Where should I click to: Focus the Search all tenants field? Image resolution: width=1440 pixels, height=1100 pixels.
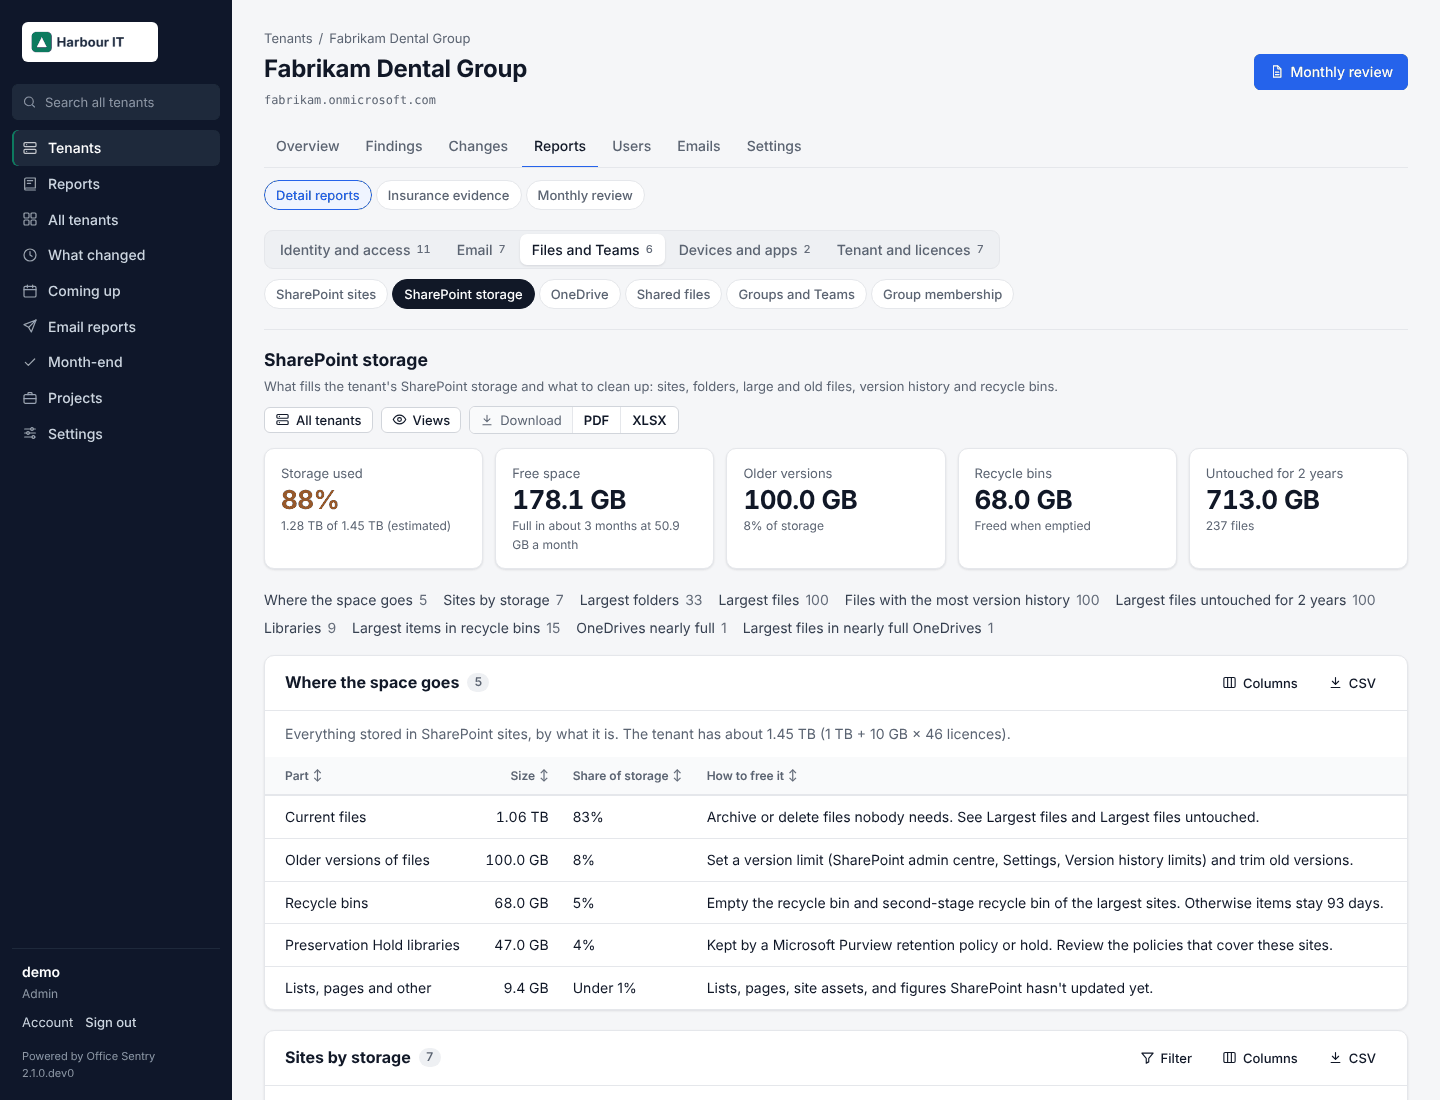coord(116,102)
